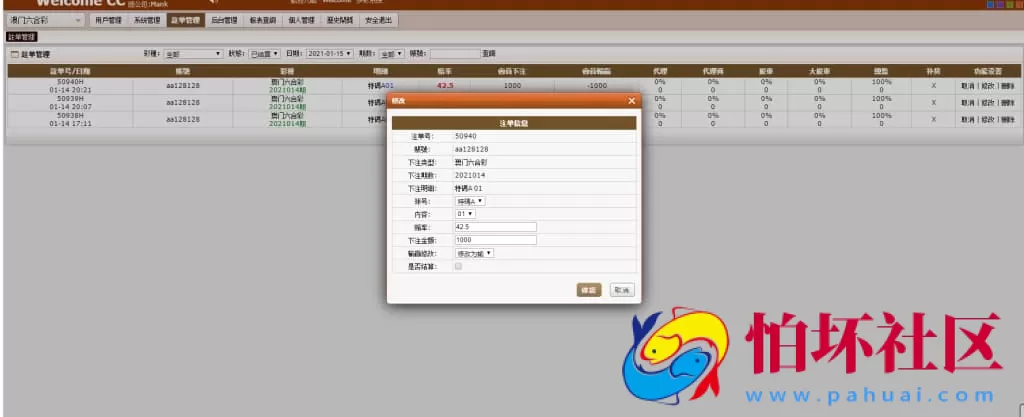Click the odds field showing 42.5
This screenshot has width=1024, height=417.
pos(496,227)
